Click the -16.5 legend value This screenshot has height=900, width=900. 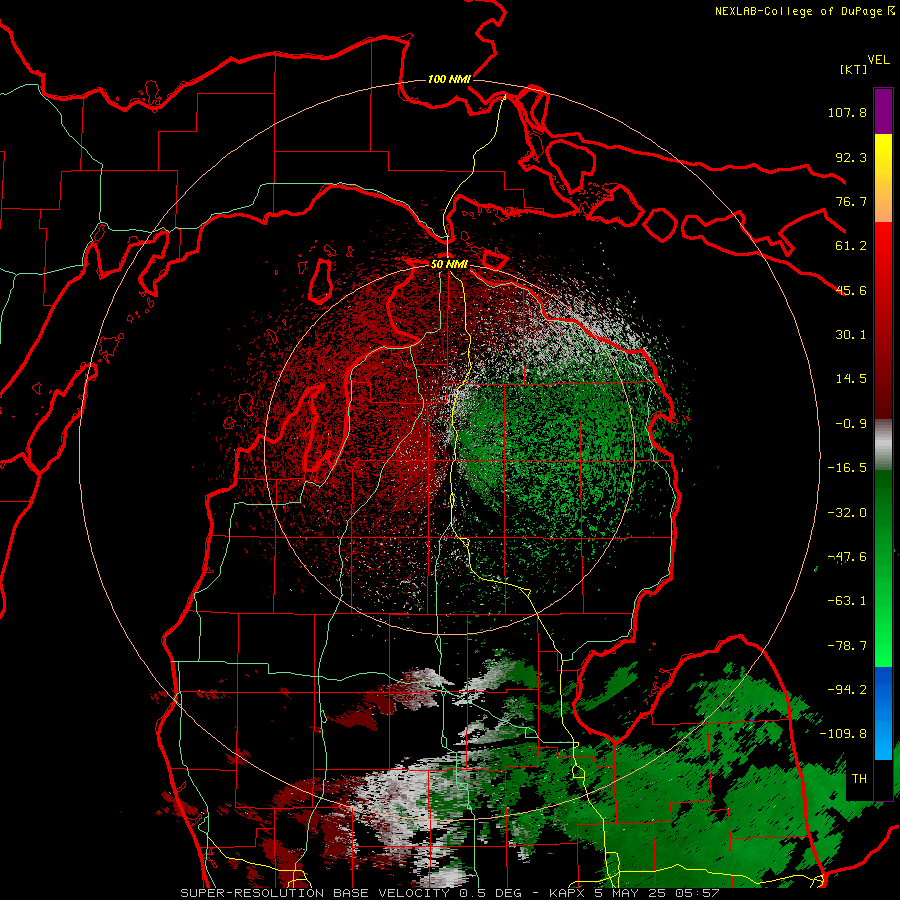coord(847,468)
